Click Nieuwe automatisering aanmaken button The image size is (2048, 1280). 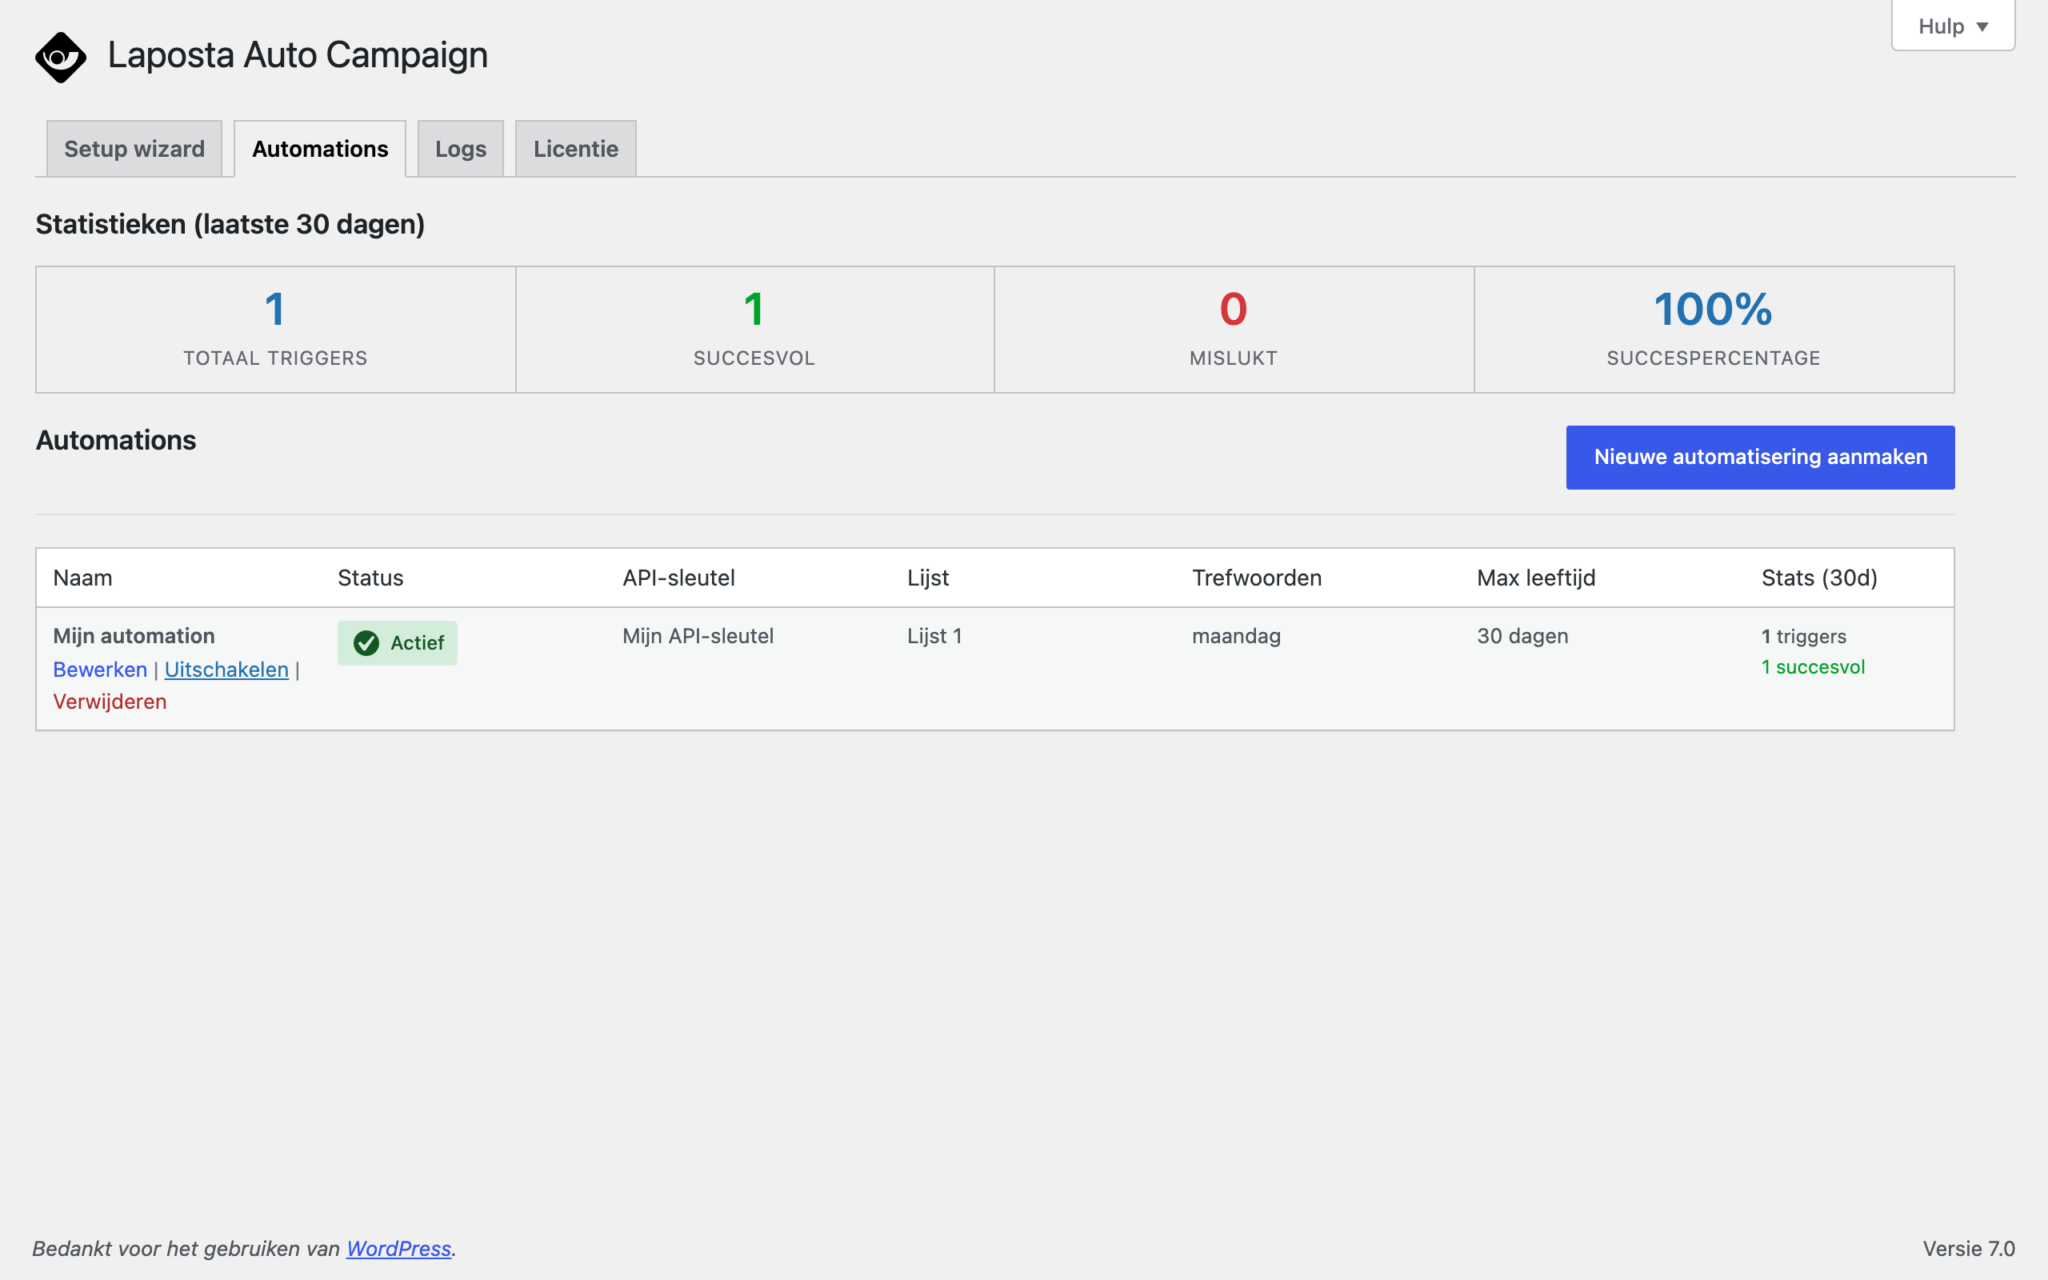tap(1760, 457)
